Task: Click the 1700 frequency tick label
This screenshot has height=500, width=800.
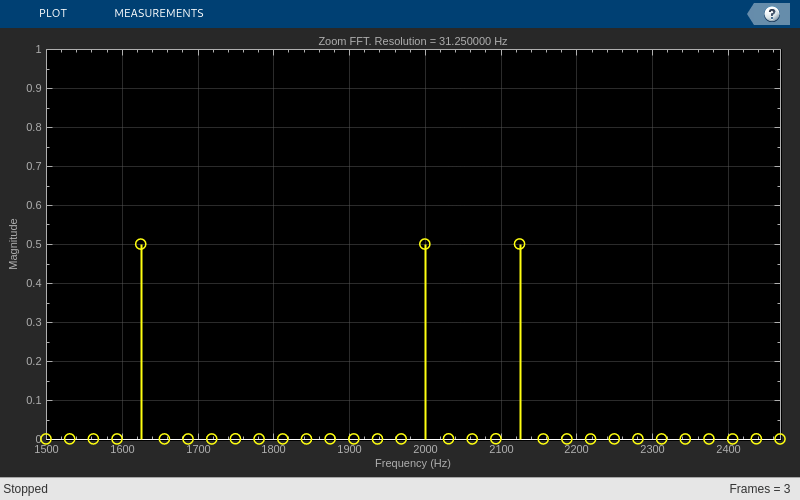Action: tap(198, 449)
